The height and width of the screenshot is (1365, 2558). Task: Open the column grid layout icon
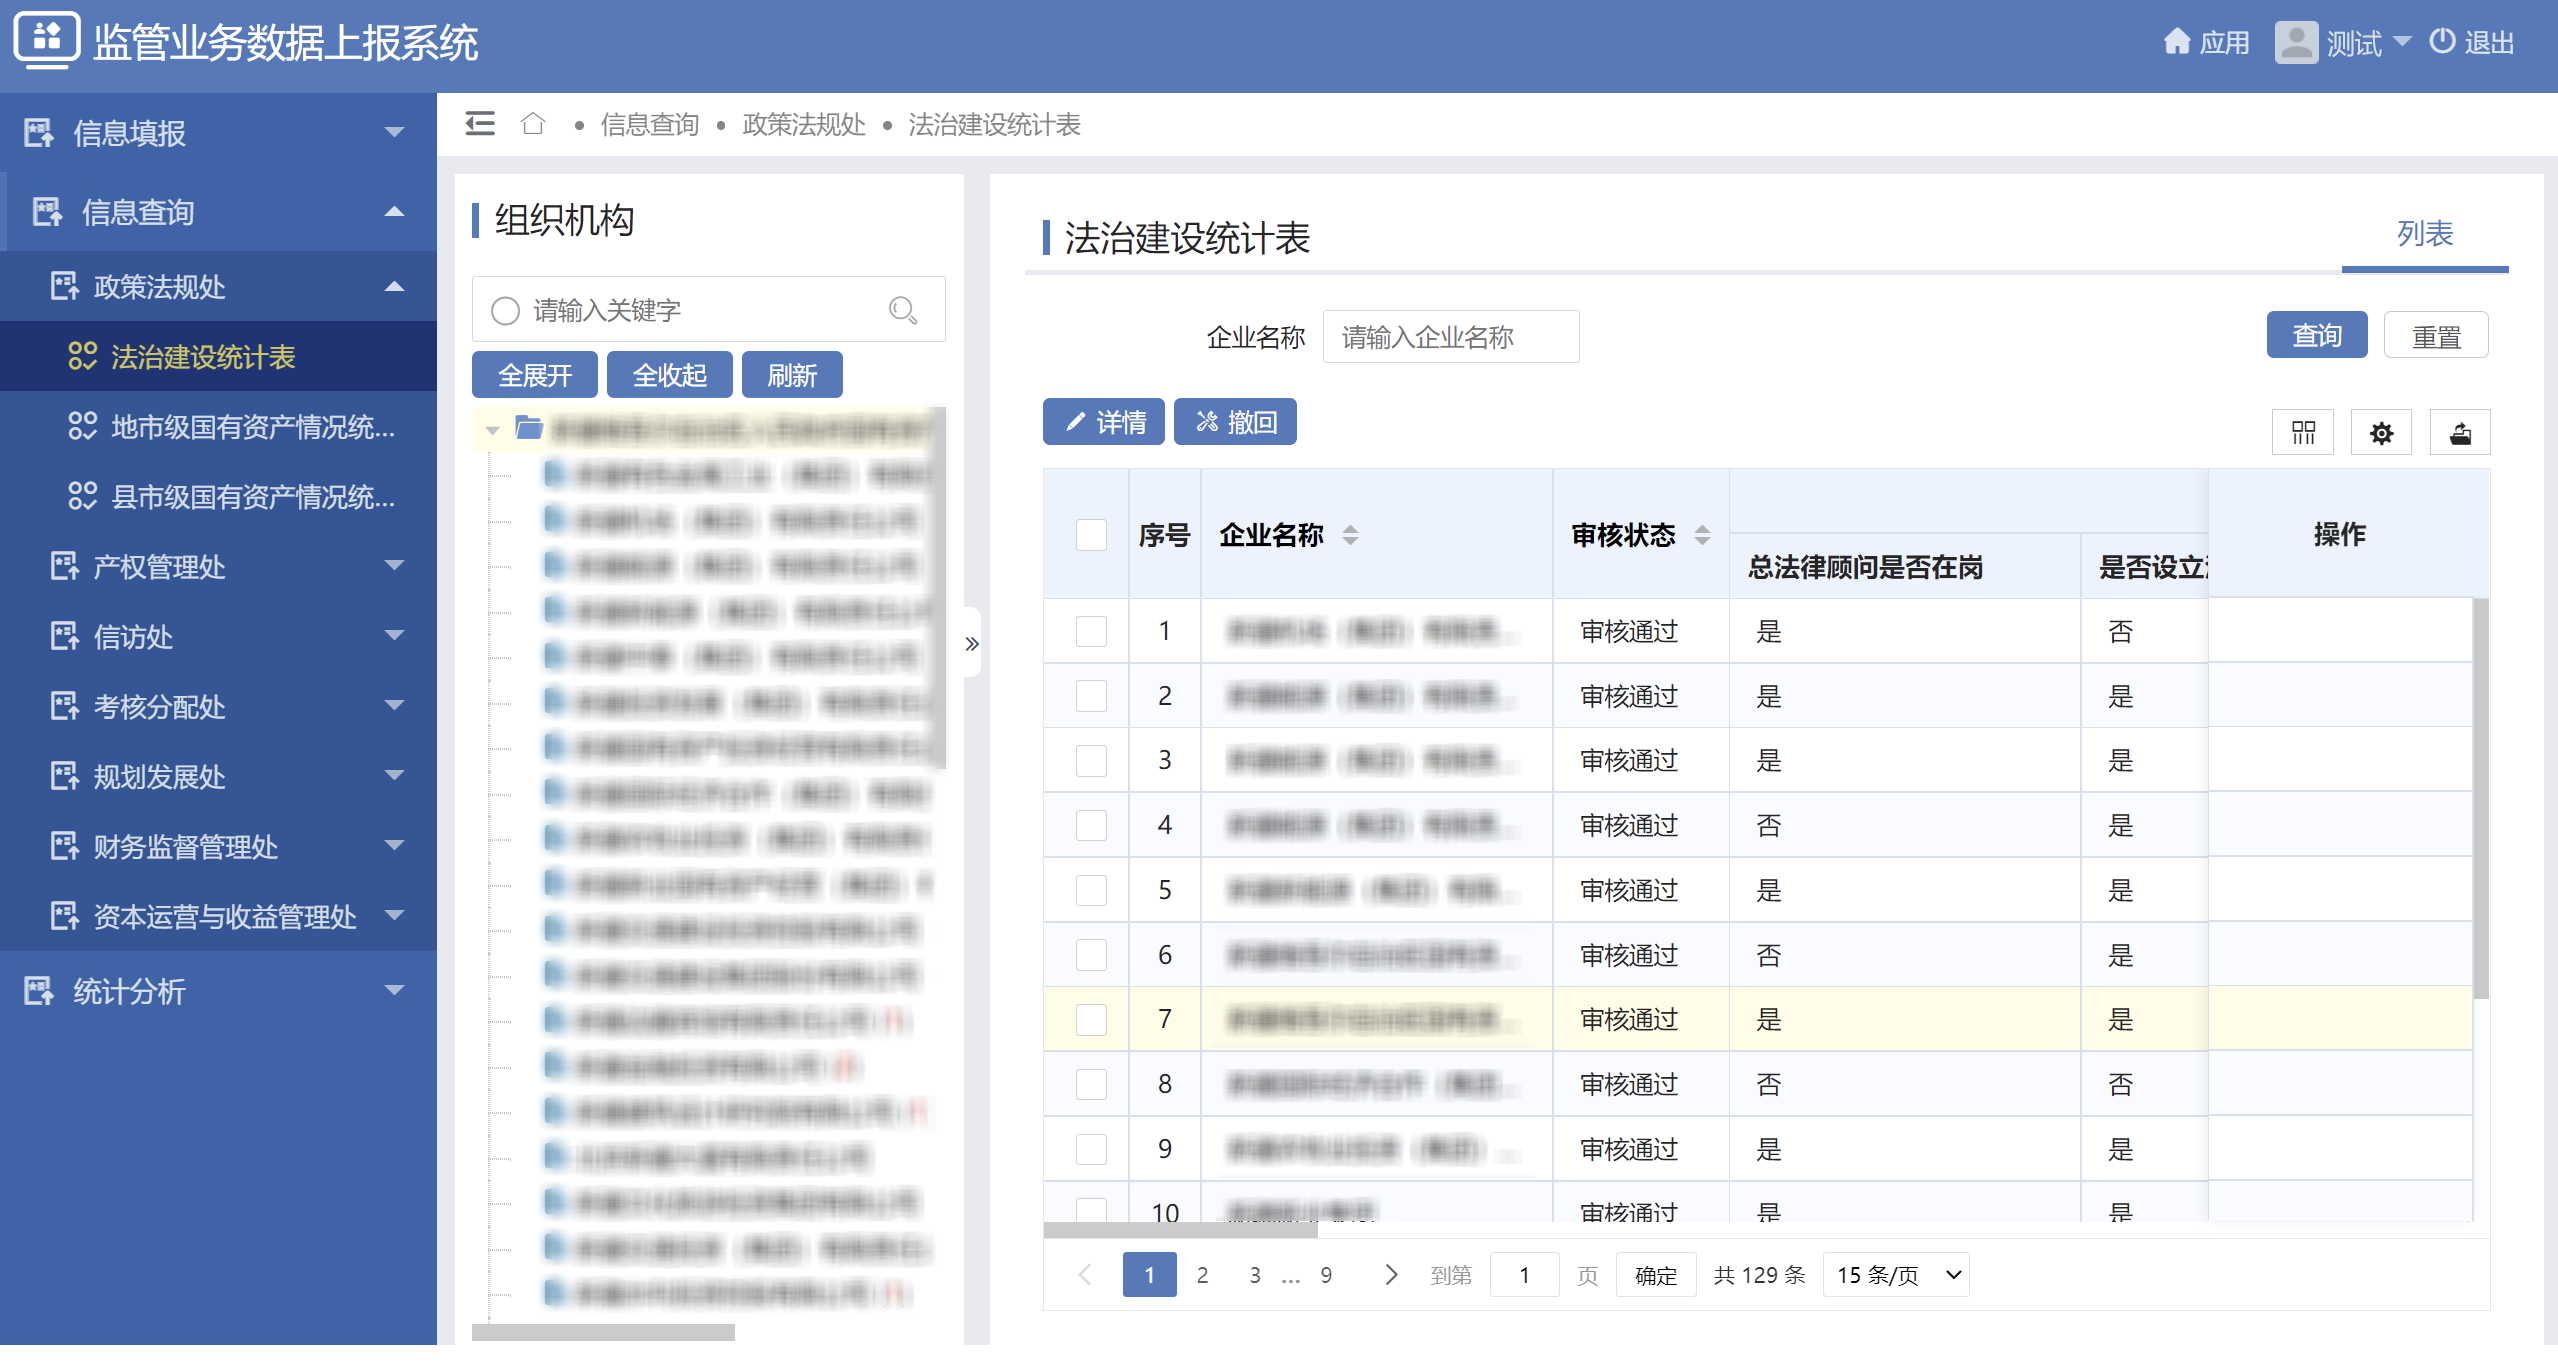point(2303,433)
